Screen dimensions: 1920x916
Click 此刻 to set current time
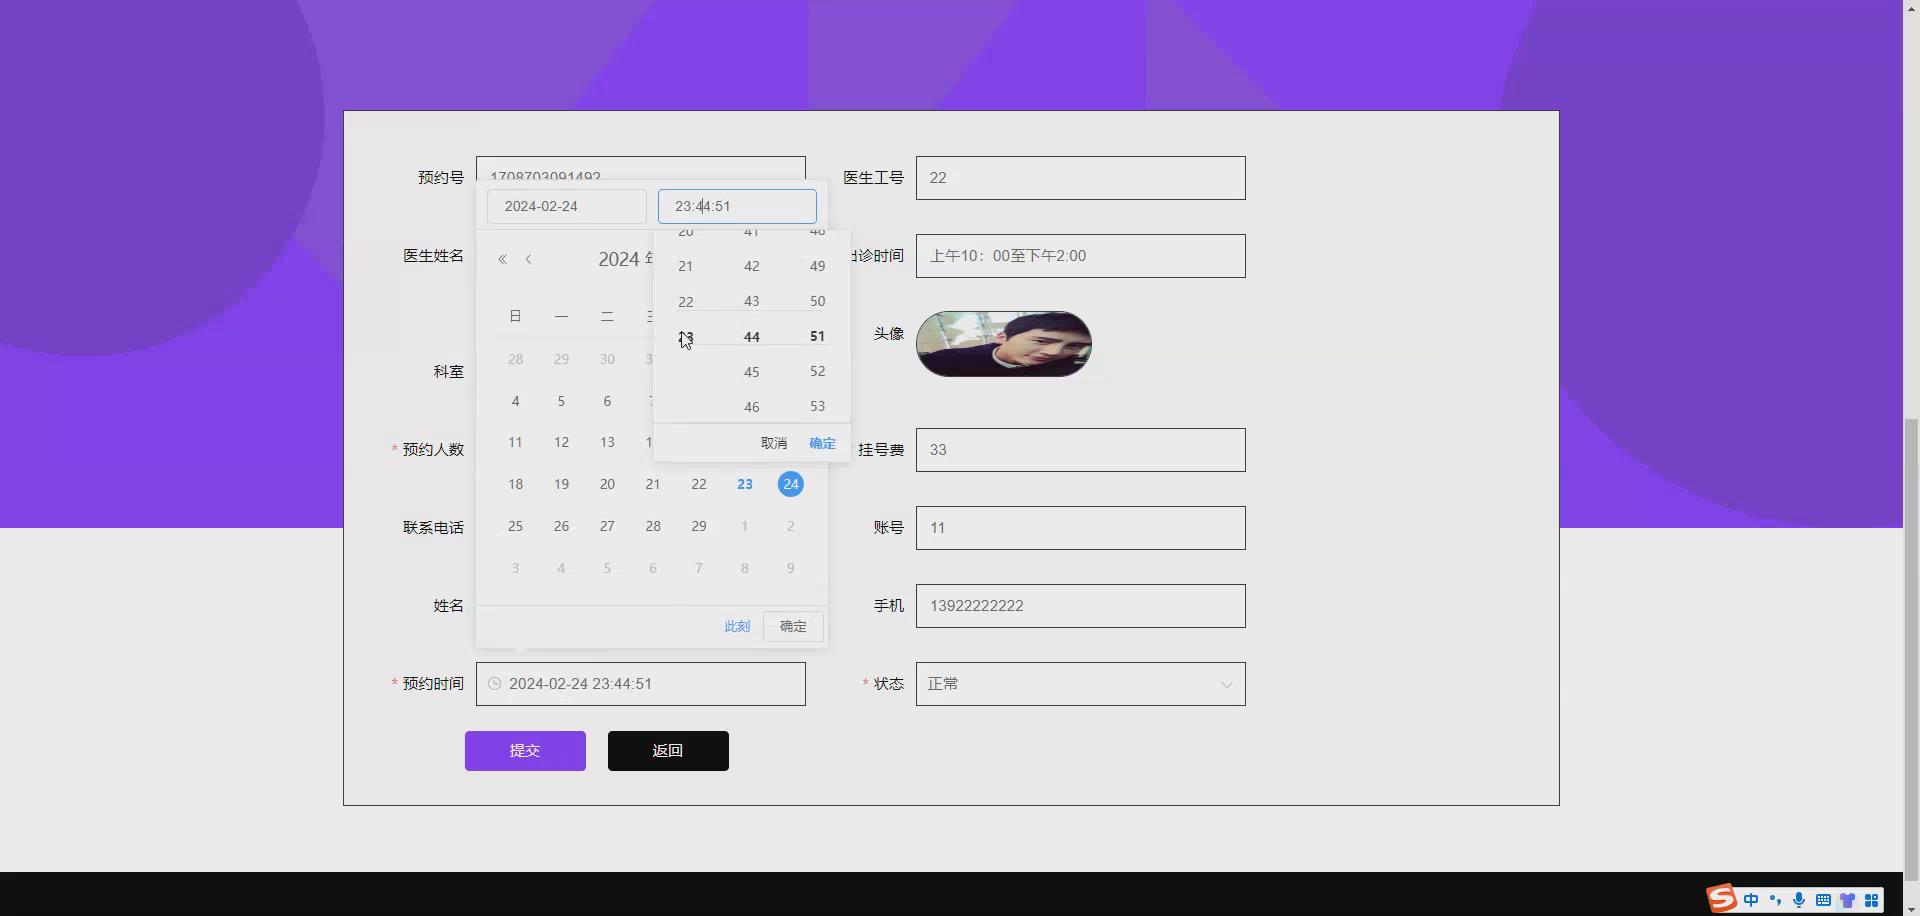(737, 626)
